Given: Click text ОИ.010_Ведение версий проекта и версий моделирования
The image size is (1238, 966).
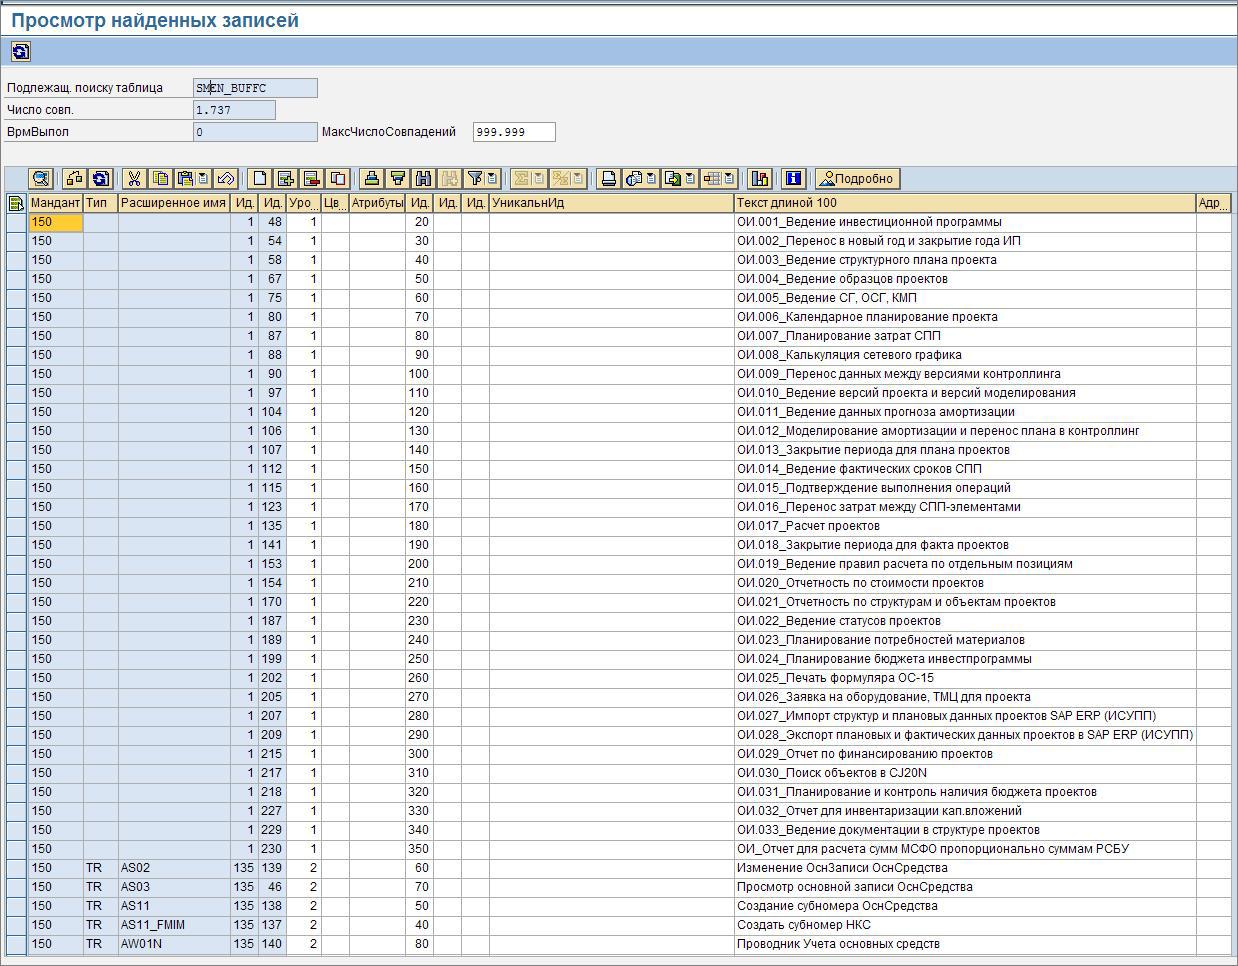Looking at the screenshot, I should click(x=906, y=393).
